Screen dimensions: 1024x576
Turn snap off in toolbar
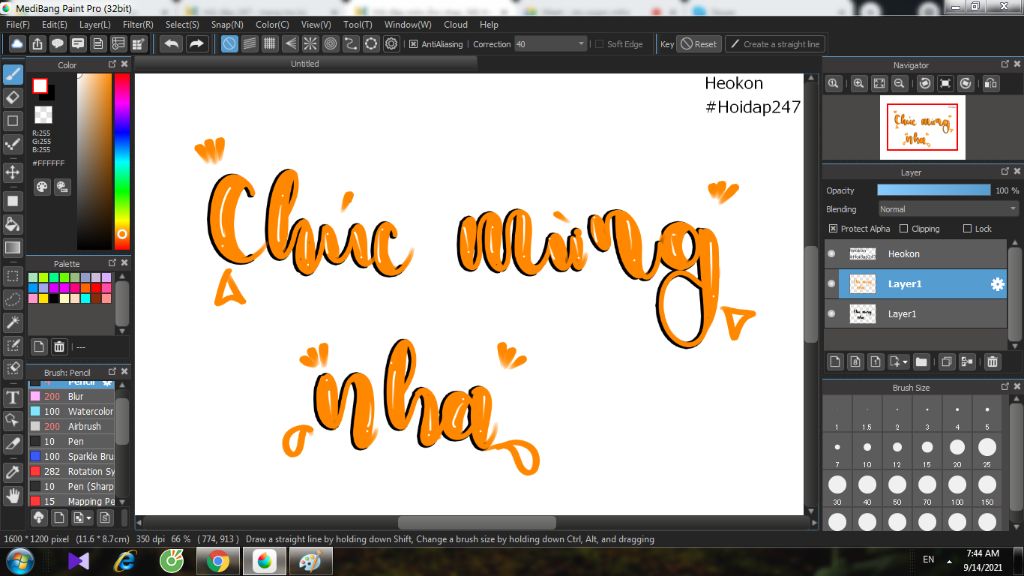(229, 44)
